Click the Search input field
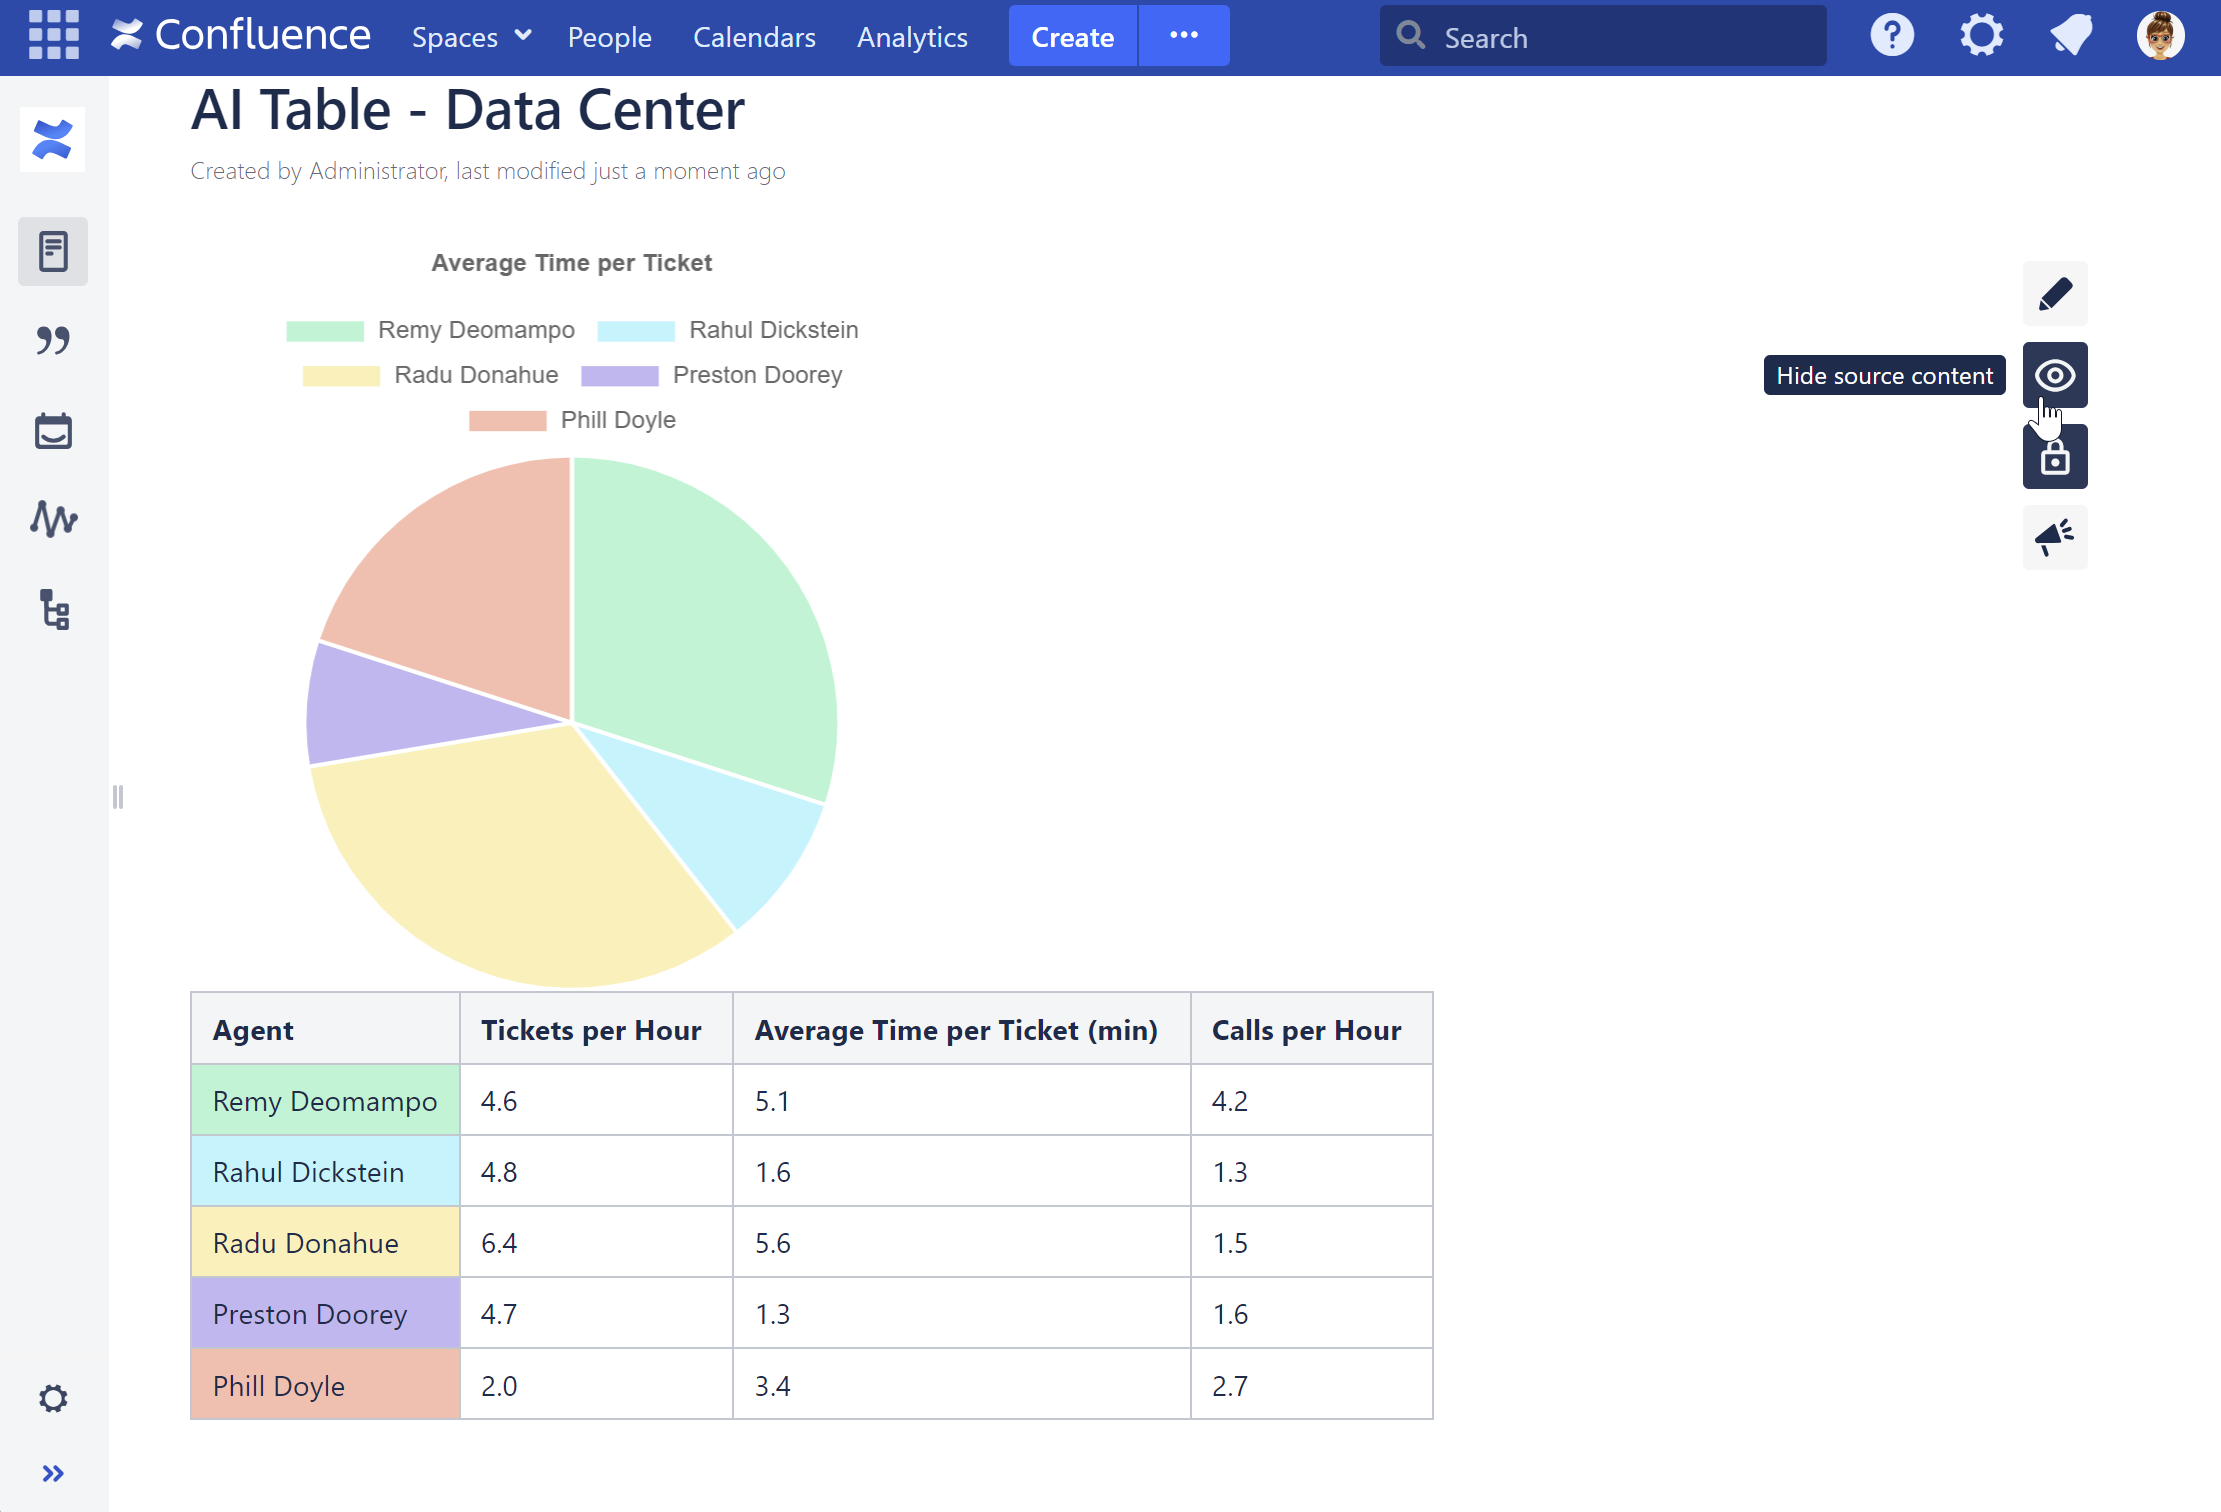The height and width of the screenshot is (1512, 2221). click(1620, 37)
